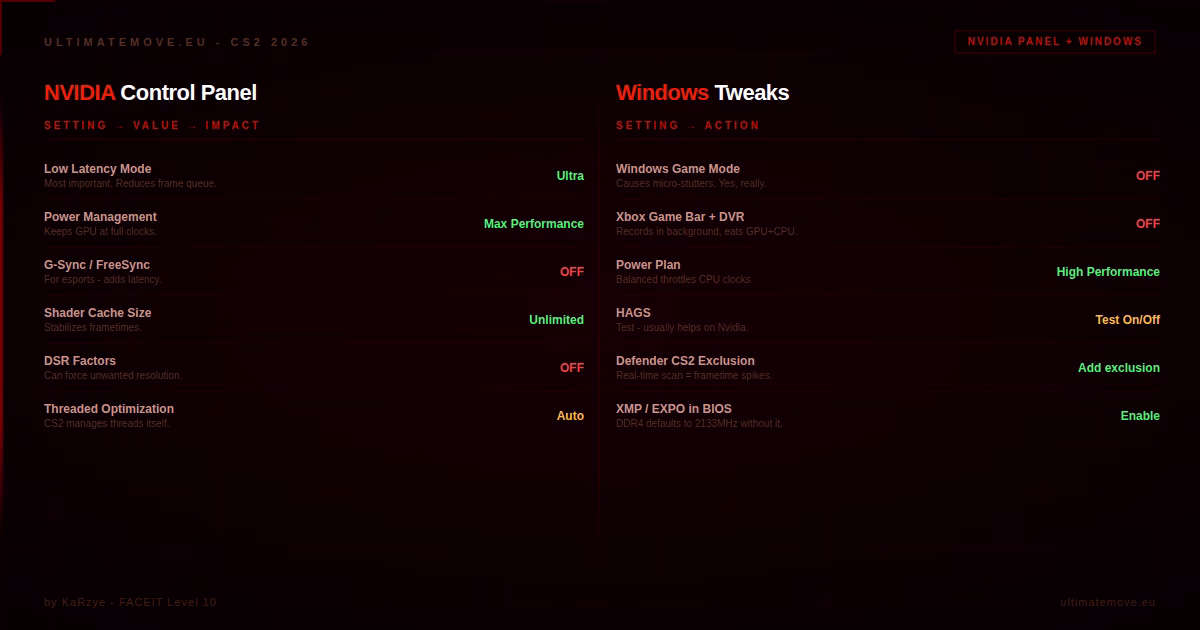Click 'Causes micro-stutters. Yes, really.' description
This screenshot has height=630, width=1200.
click(x=691, y=184)
